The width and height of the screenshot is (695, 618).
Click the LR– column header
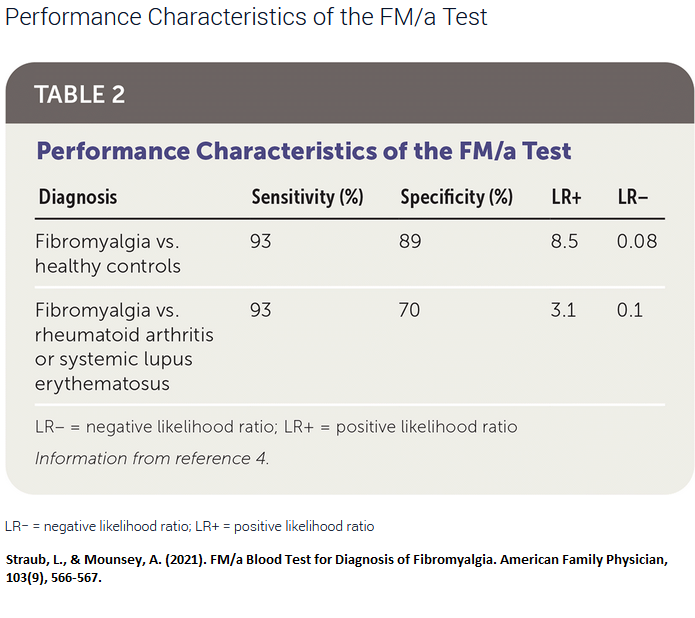(633, 197)
